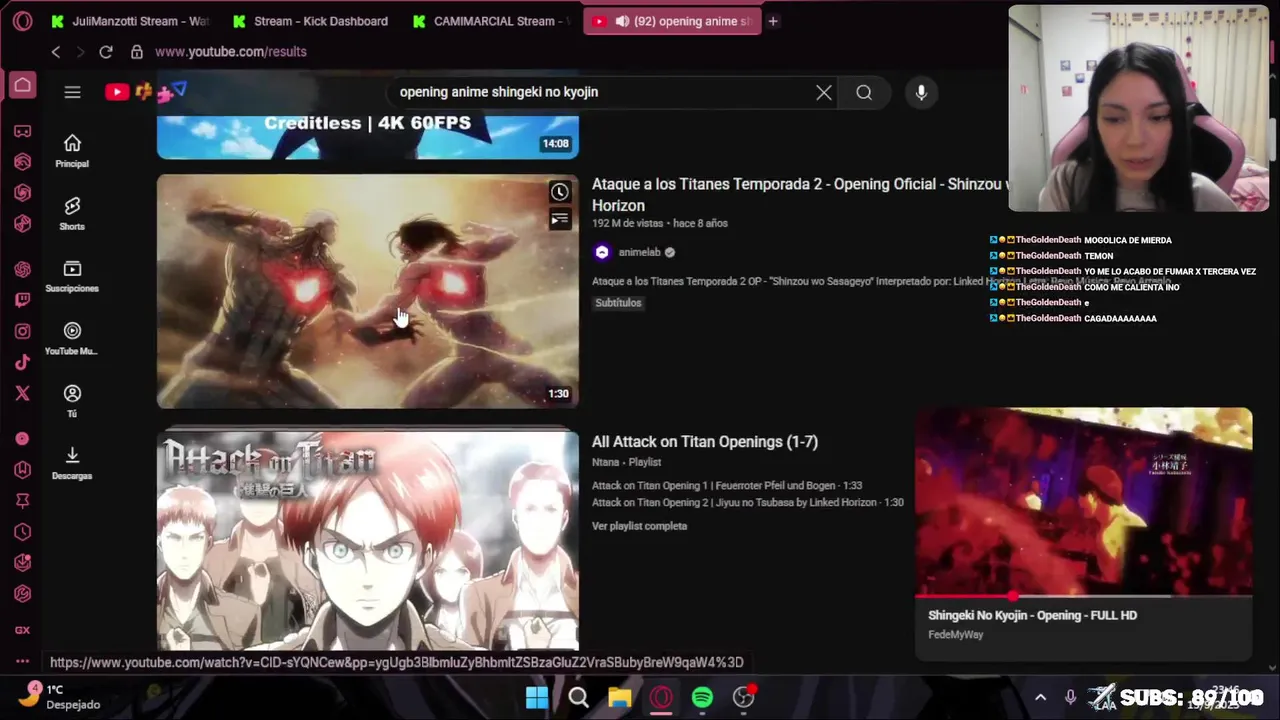
Task: Reload the current YouTube page
Action: point(106,51)
